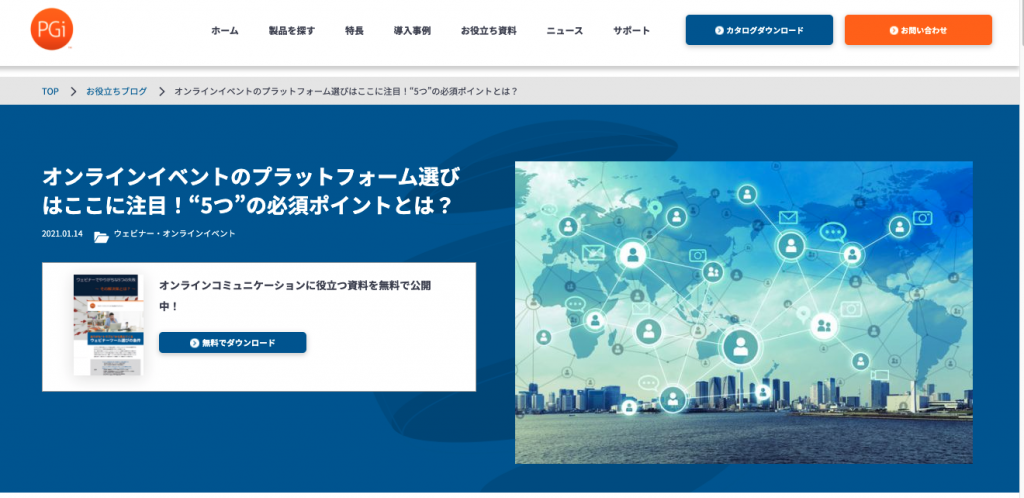
Task: Click the chevron after TOP in the breadcrumb
Action: (73, 91)
